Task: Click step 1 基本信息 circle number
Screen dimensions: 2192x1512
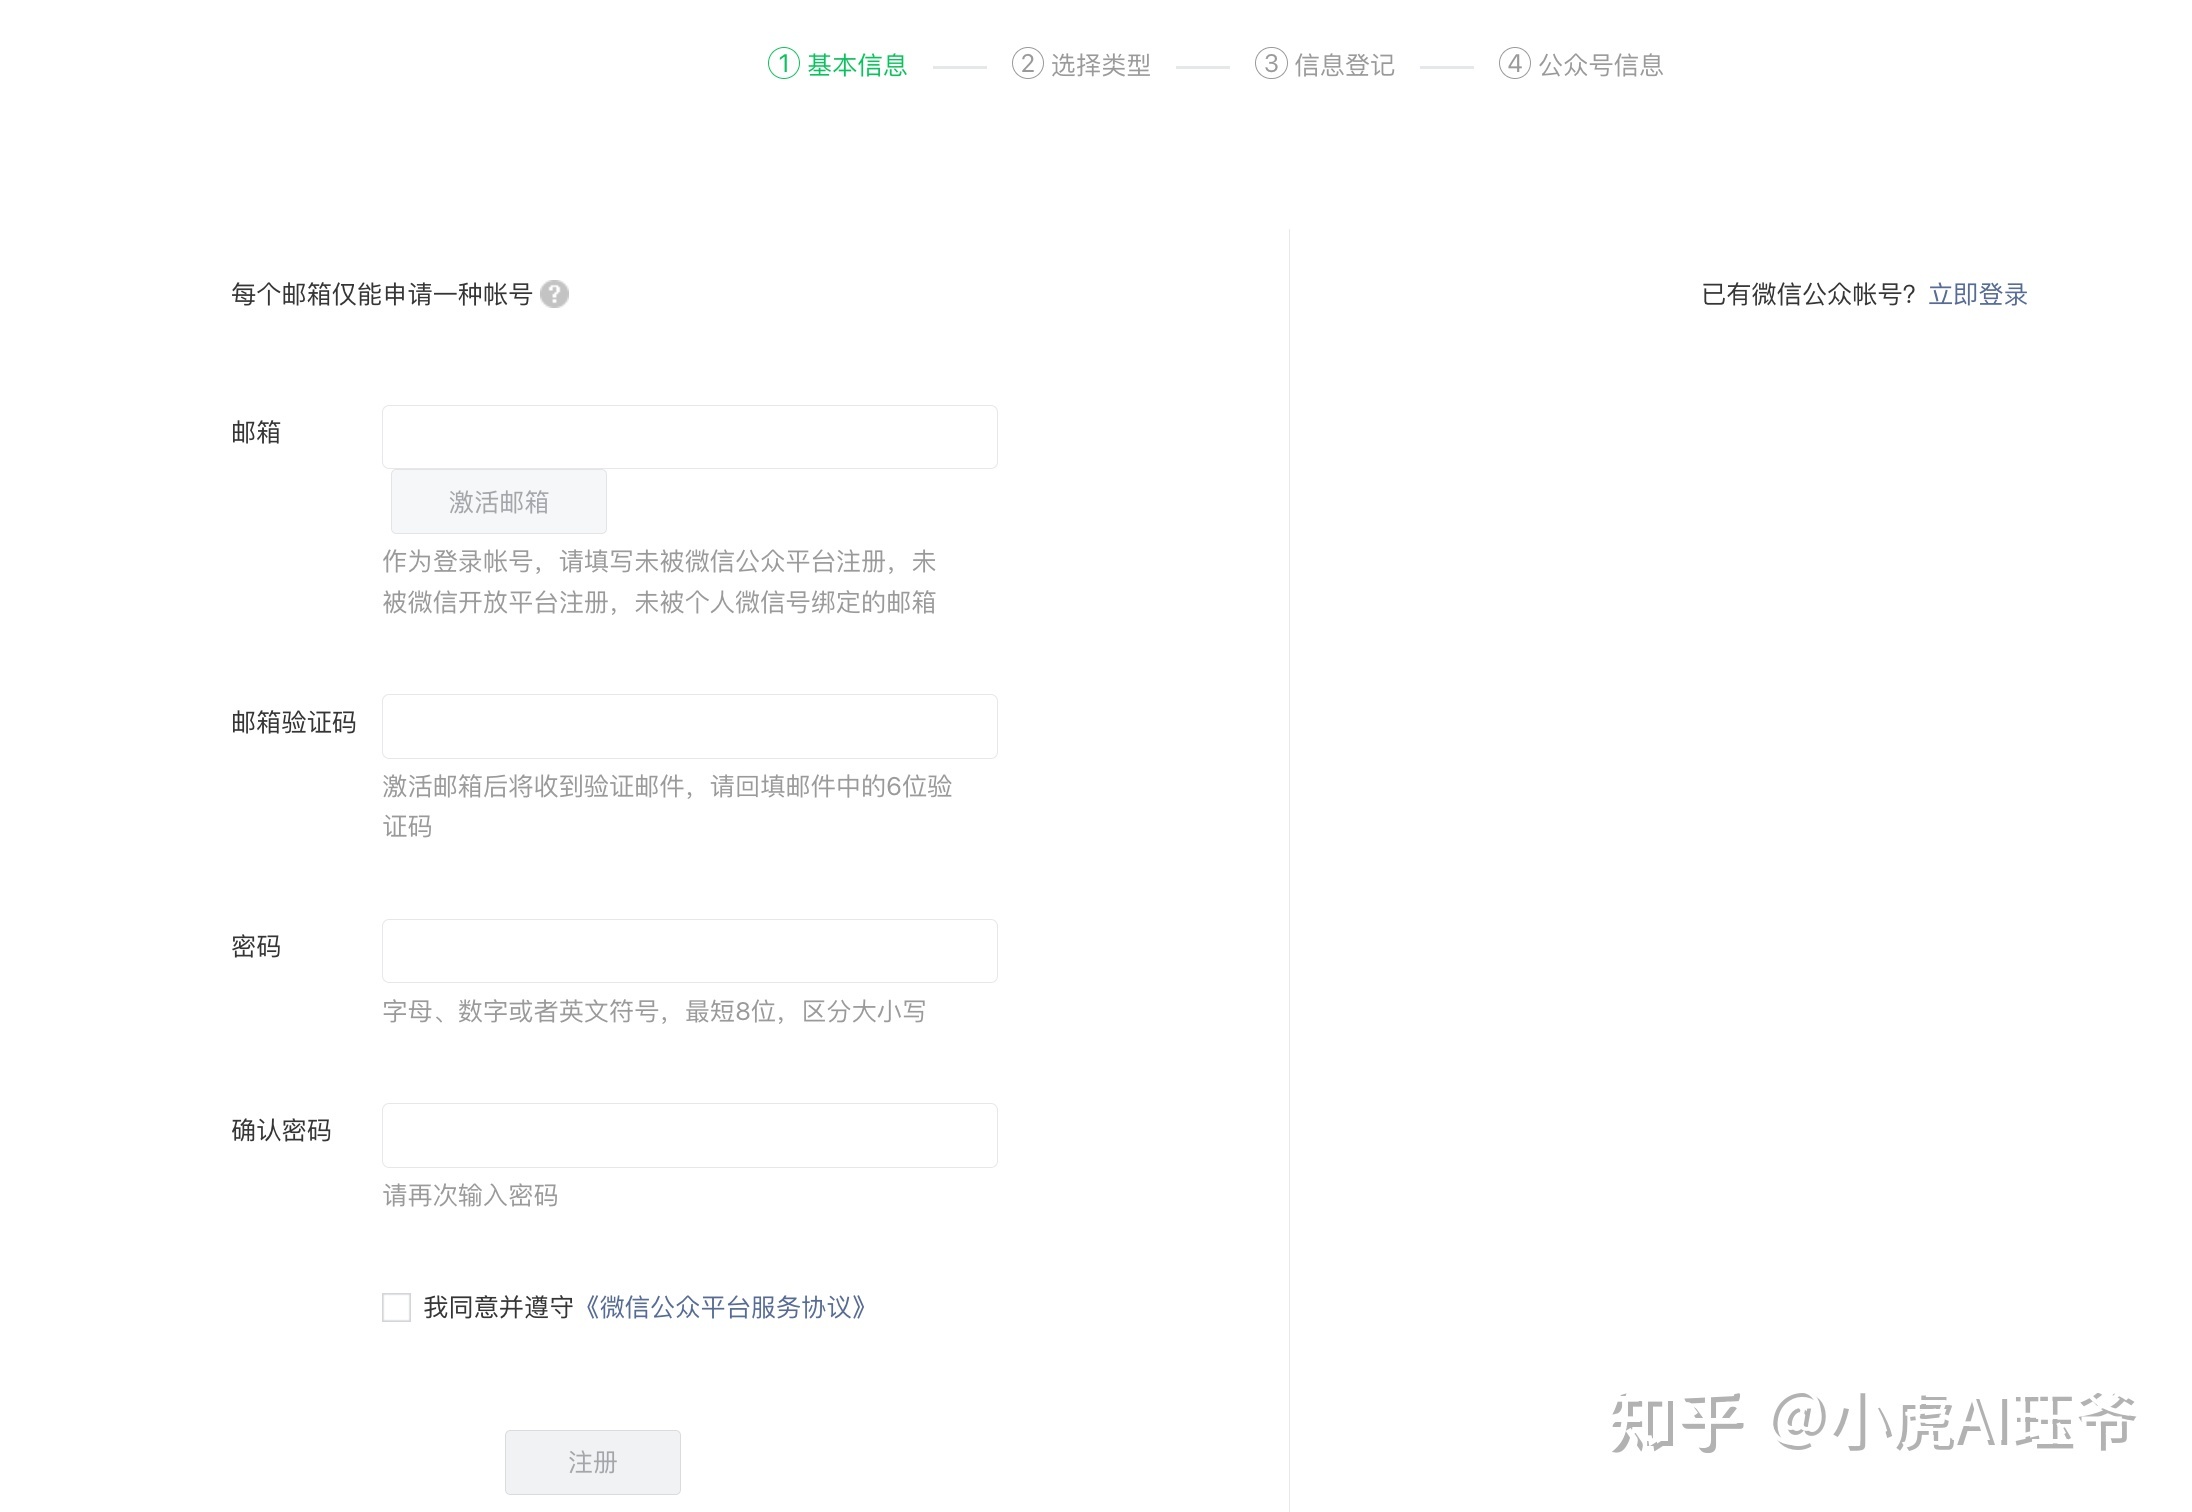Action: [x=784, y=64]
